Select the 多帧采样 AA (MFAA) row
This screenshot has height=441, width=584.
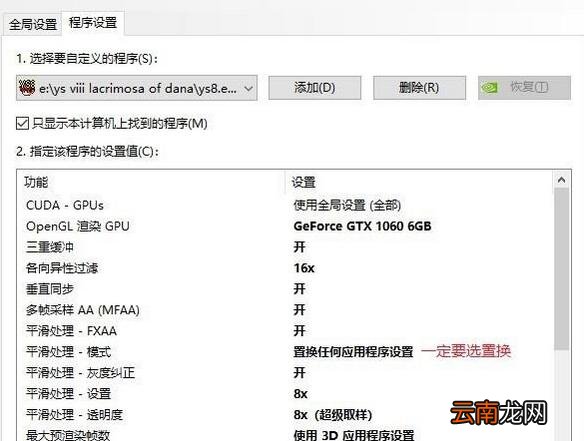285,310
